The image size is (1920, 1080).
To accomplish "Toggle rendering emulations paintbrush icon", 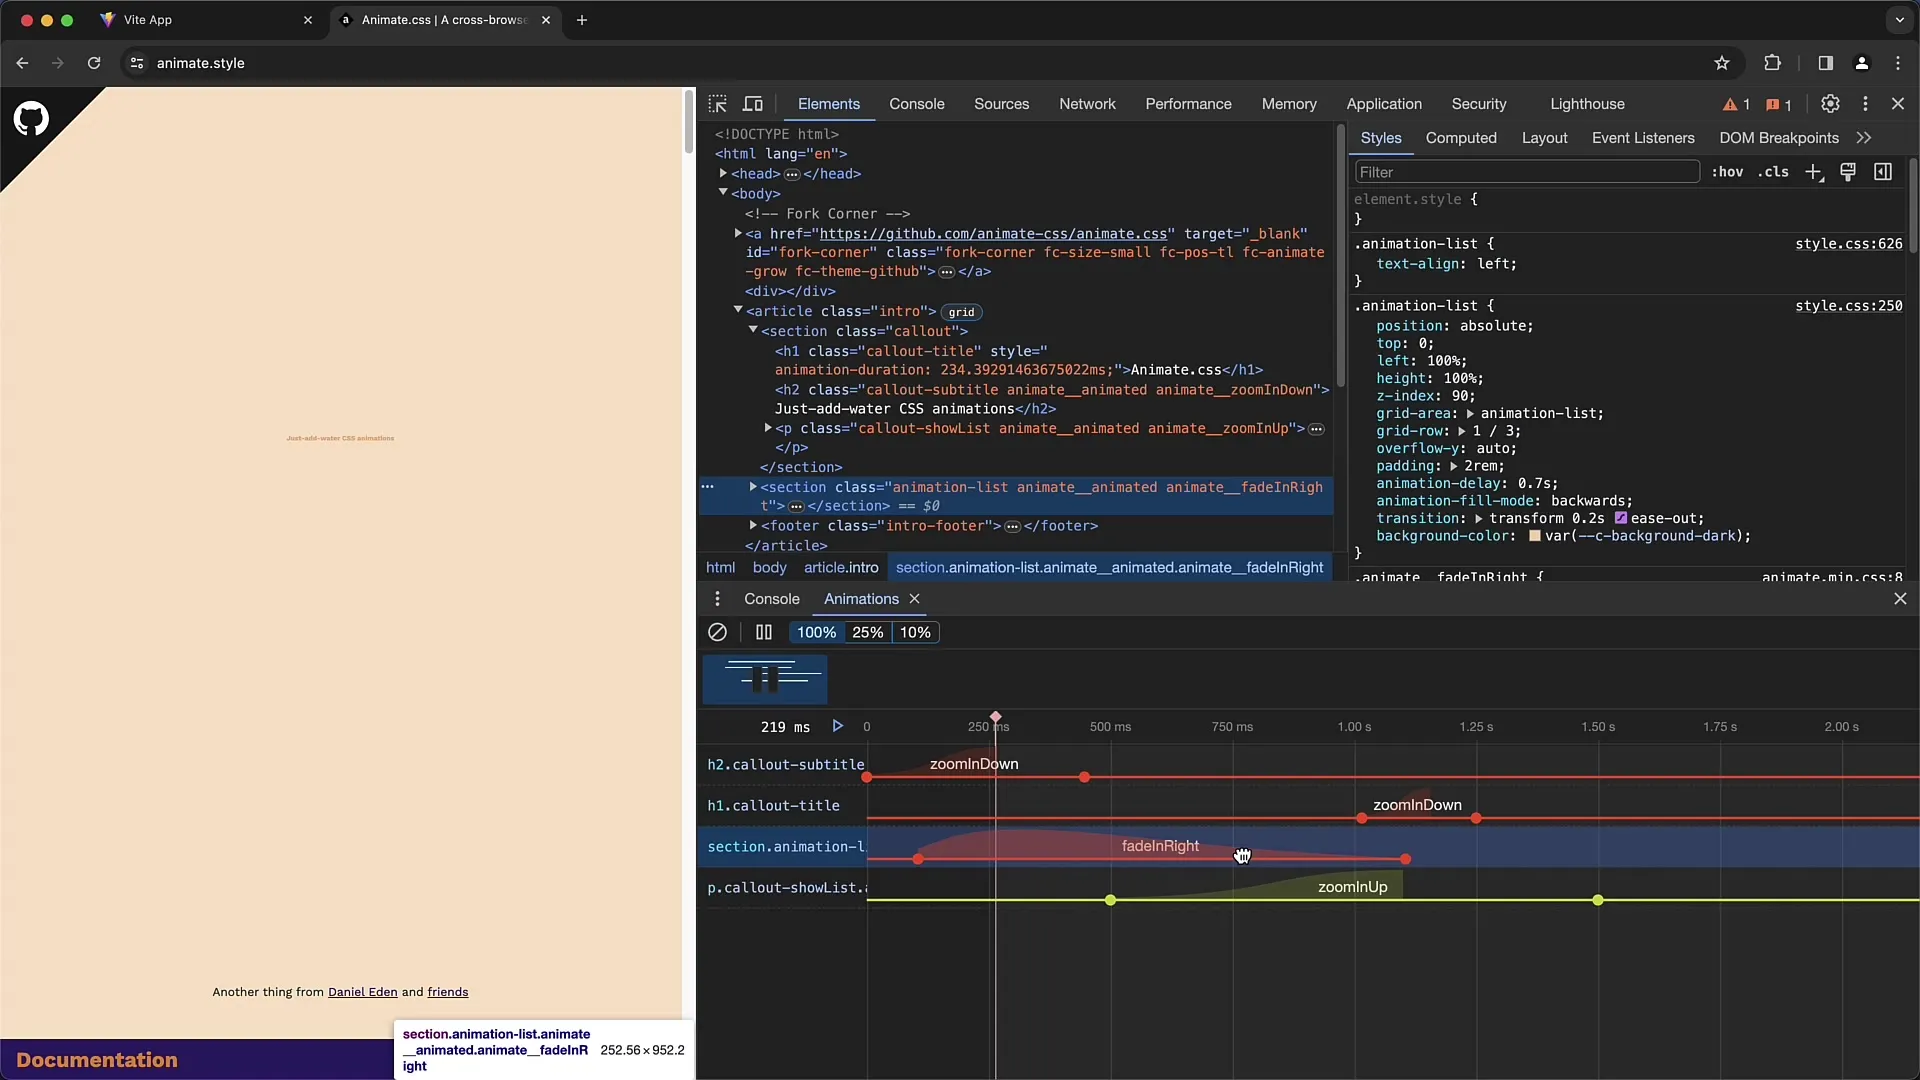I will 1848,172.
